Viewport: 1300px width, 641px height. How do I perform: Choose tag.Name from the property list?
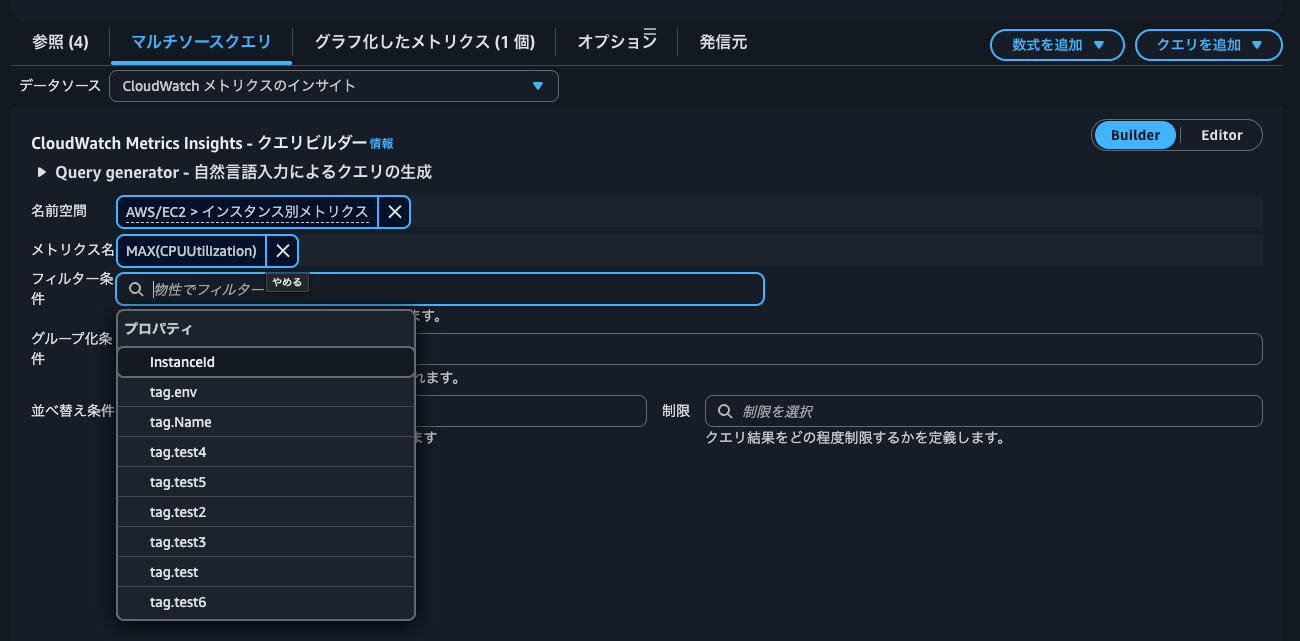click(266, 422)
